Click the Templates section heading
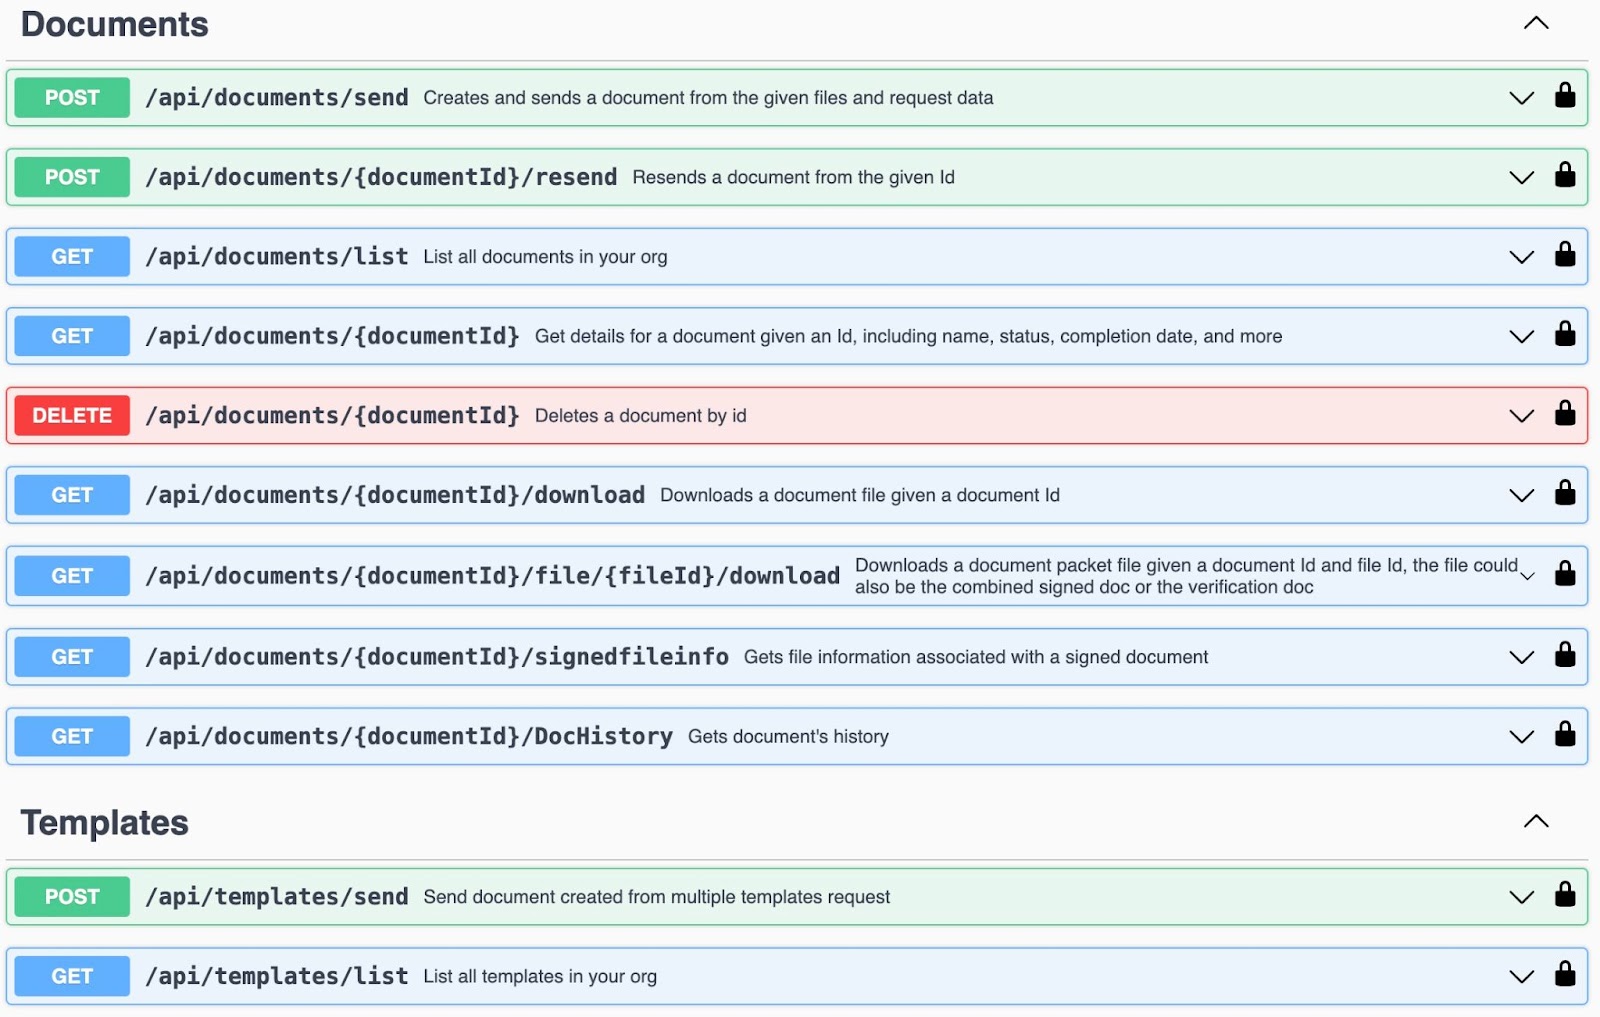Screen dimensions: 1600x1017 coord(105,823)
